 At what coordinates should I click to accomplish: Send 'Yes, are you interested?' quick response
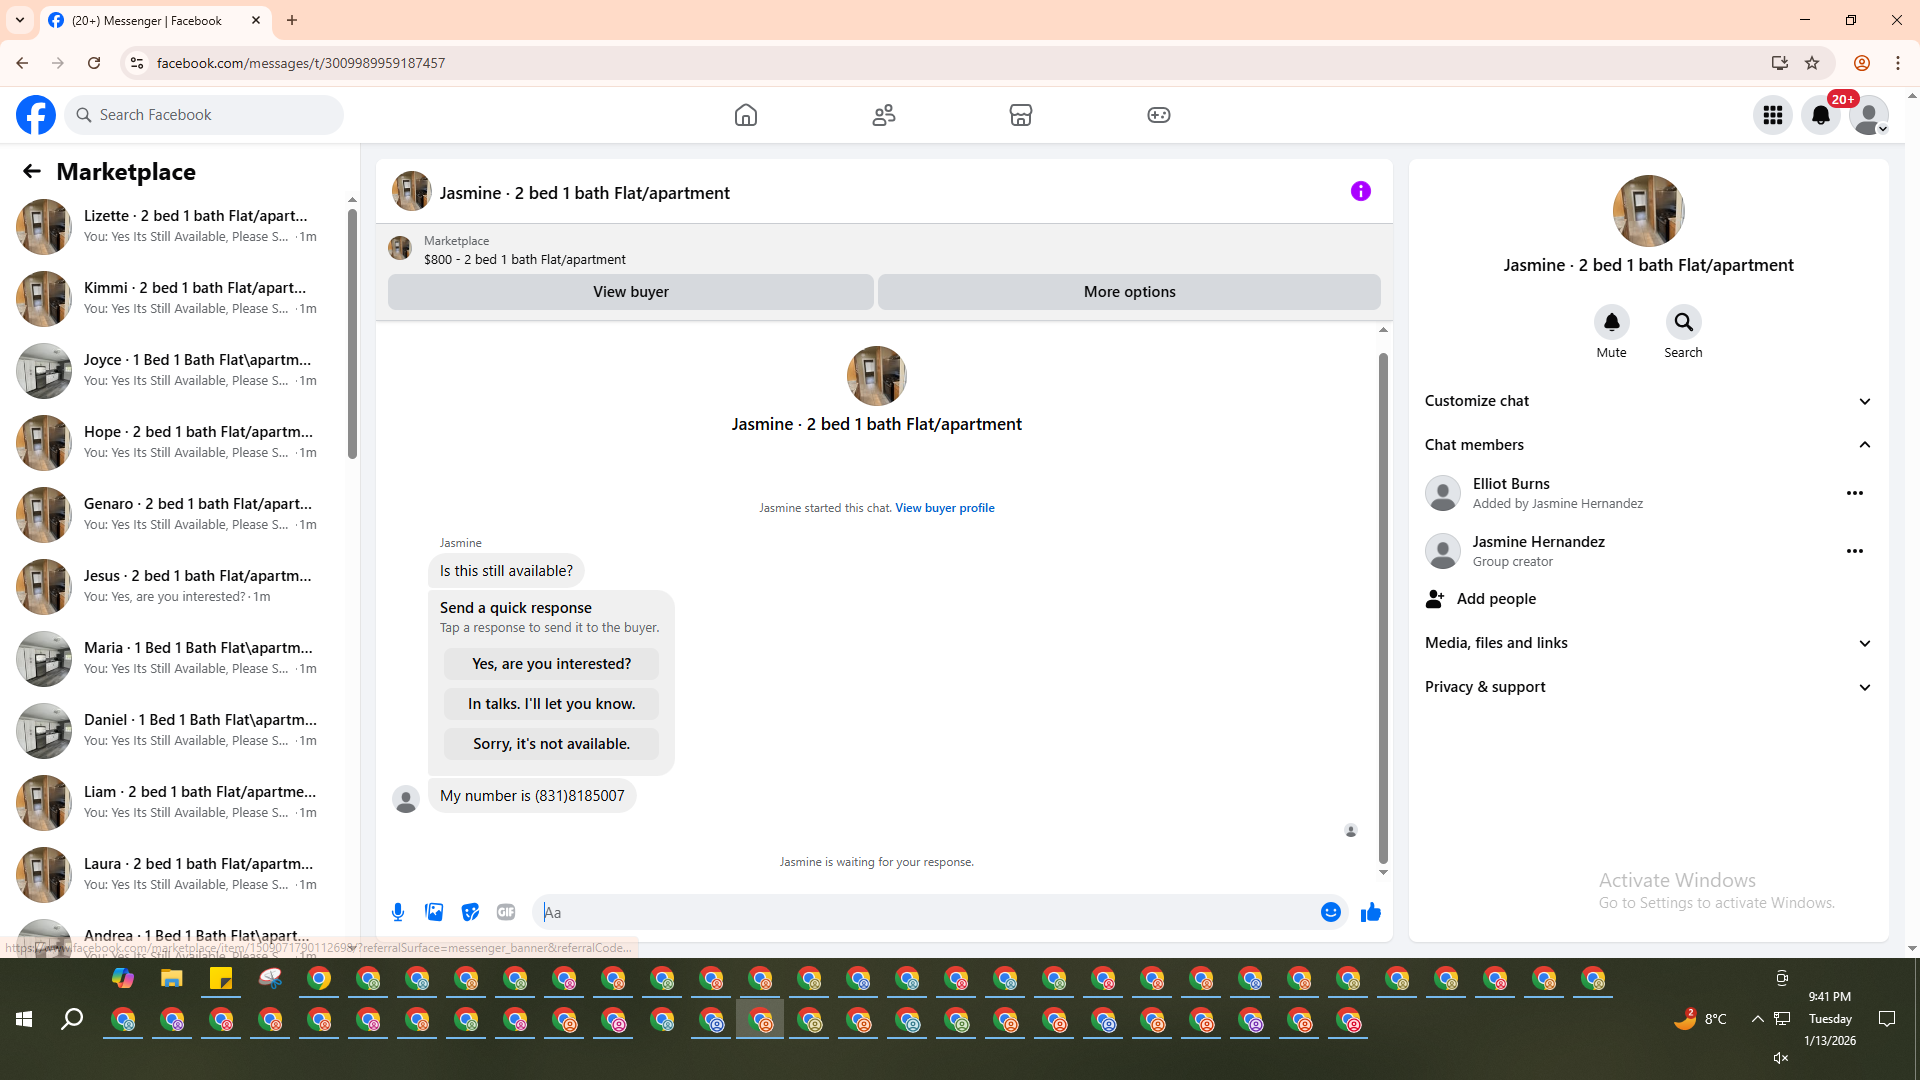[551, 664]
